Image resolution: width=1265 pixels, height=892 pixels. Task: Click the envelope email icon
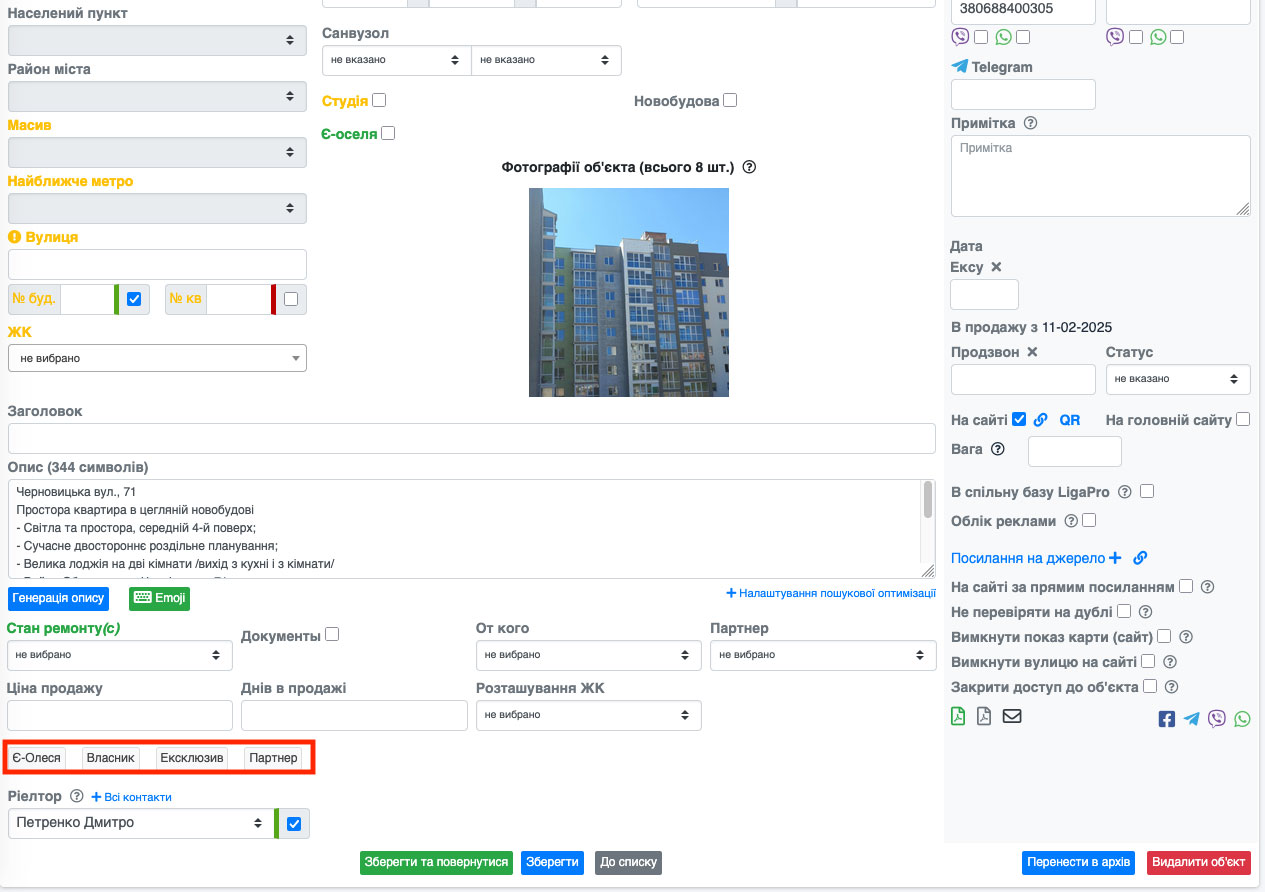(1012, 716)
